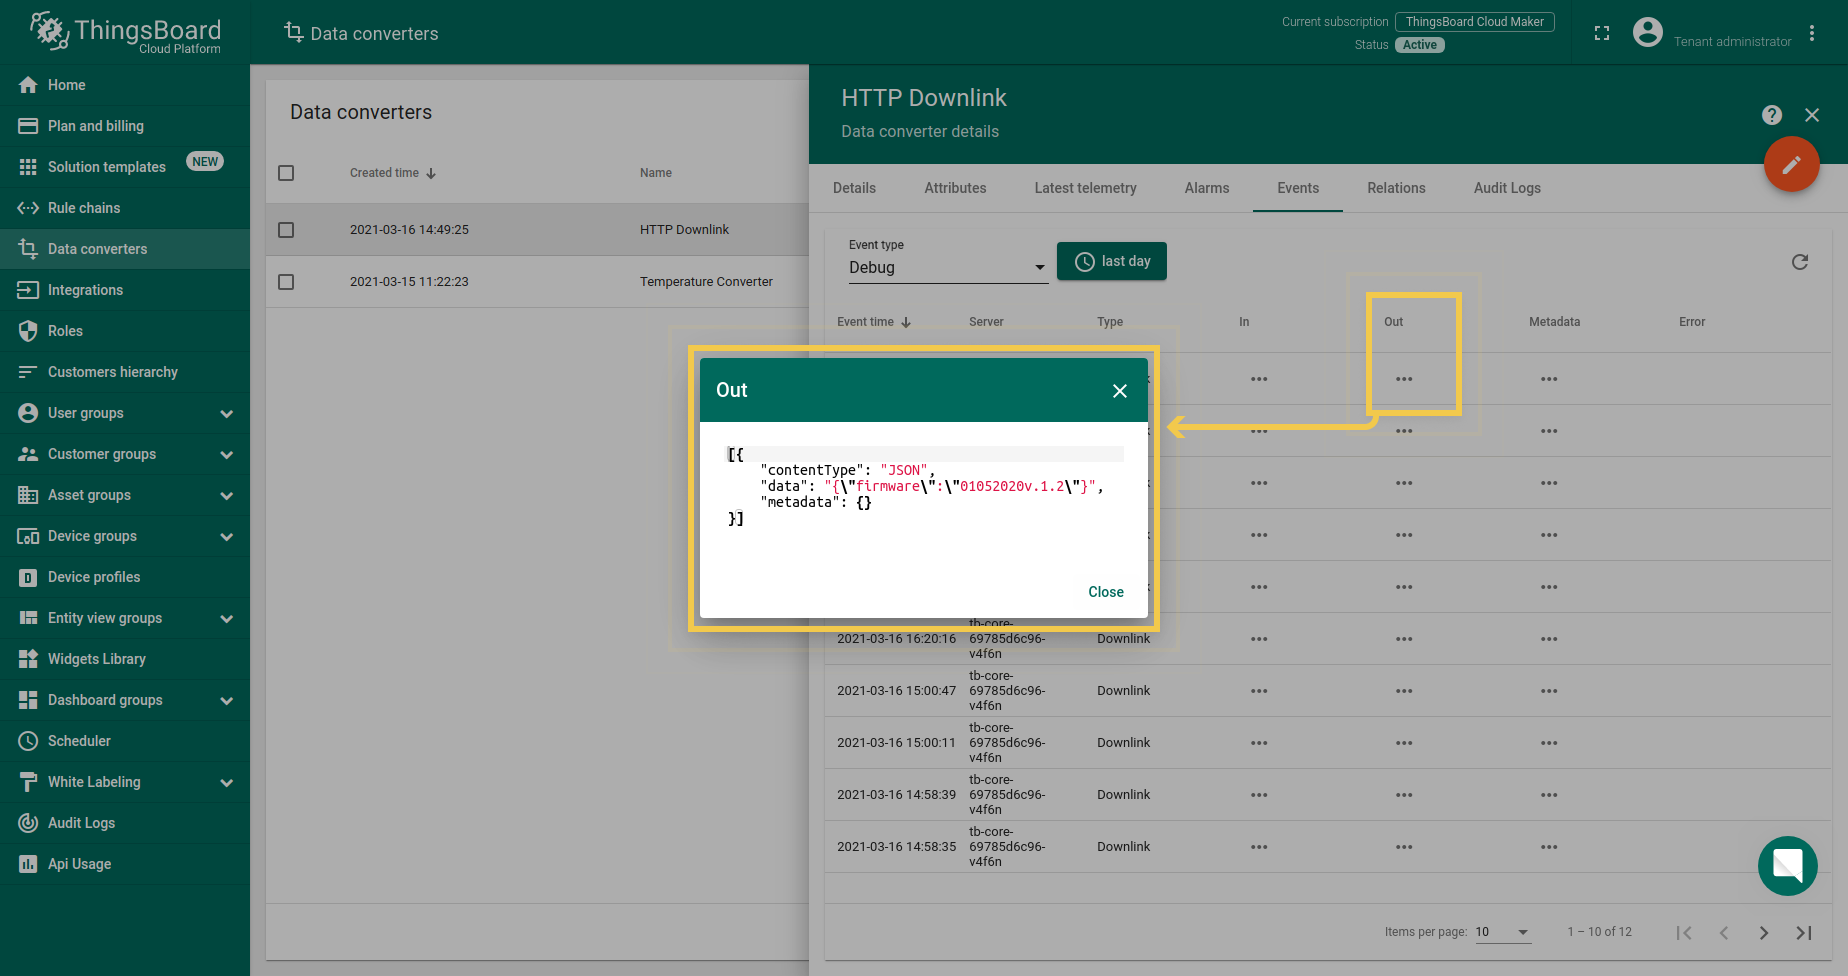View In data for 14:58:39 event
The image size is (1848, 976).
[1259, 795]
